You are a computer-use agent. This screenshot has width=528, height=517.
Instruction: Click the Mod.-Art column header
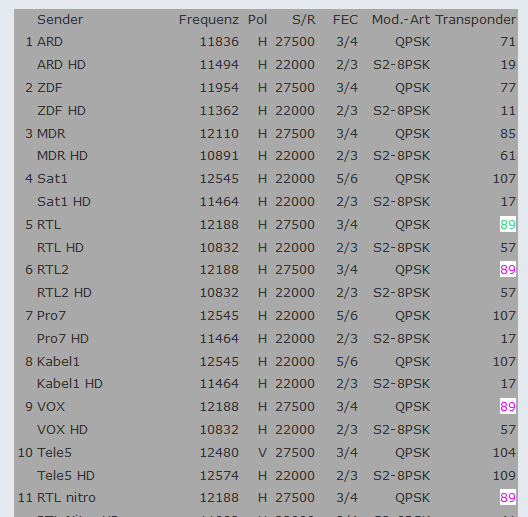coord(401,20)
